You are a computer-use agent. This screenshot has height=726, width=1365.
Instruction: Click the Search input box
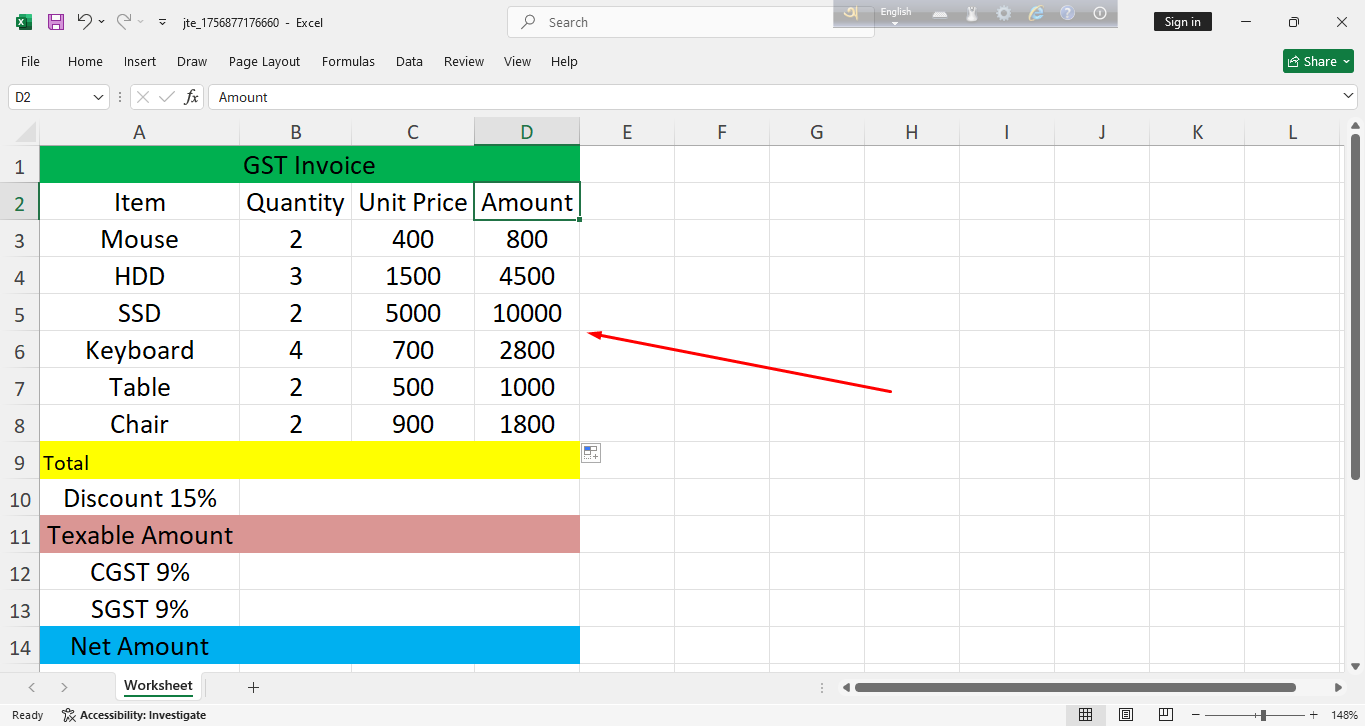pos(690,22)
